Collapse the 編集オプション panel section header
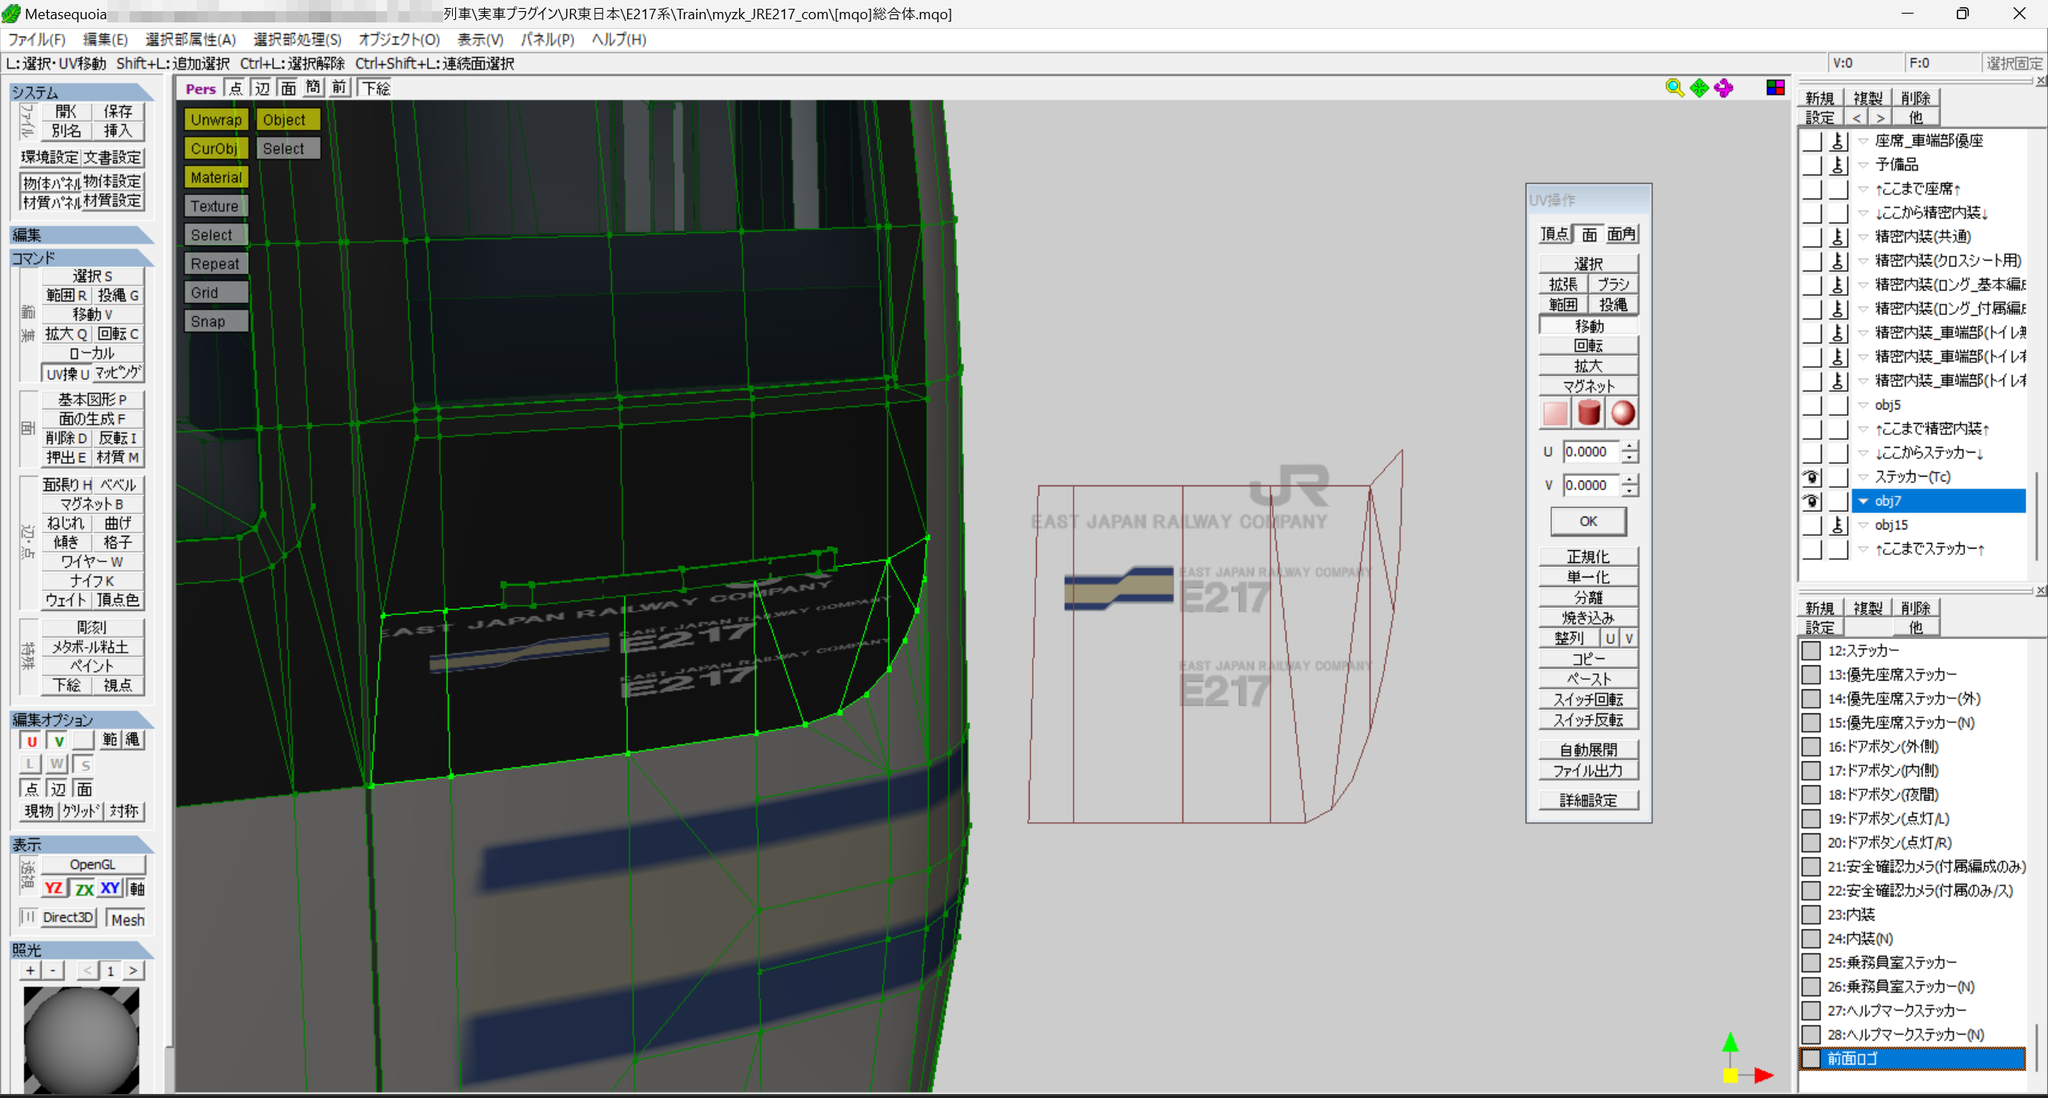This screenshot has width=2048, height=1098. click(82, 720)
